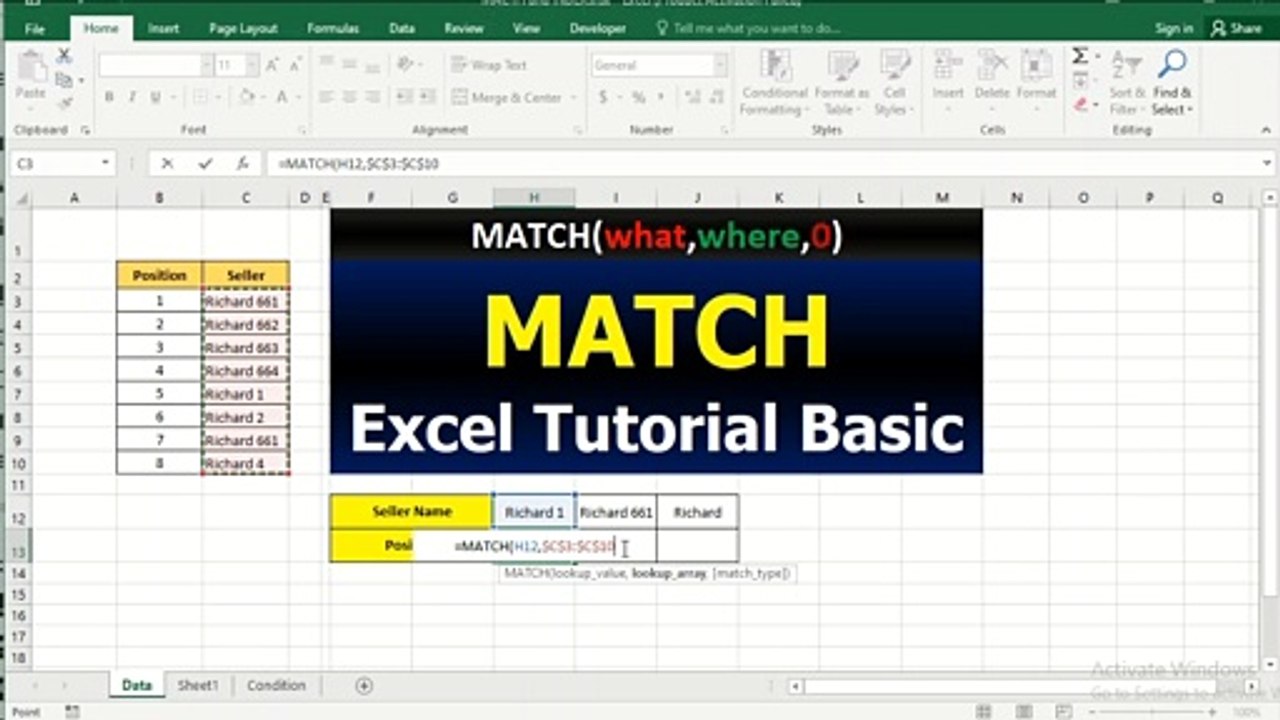Cut selection with the scissors icon

point(64,56)
